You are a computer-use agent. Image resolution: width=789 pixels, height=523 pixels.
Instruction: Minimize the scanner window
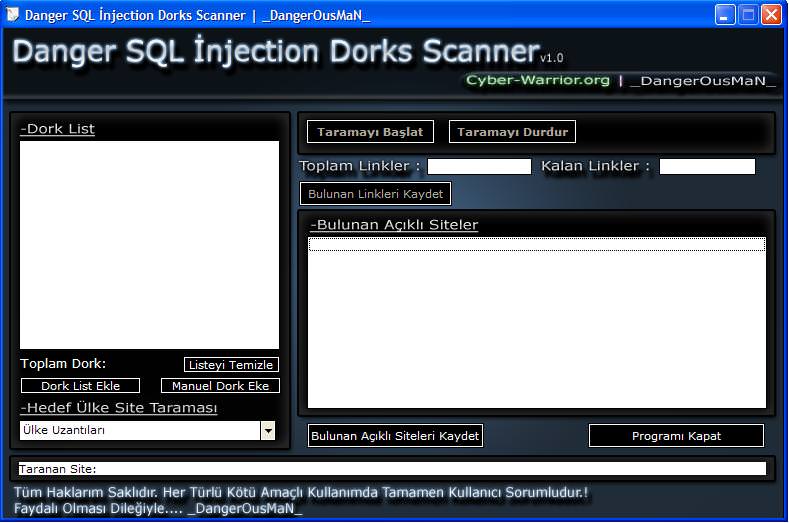pyautogui.click(x=725, y=15)
